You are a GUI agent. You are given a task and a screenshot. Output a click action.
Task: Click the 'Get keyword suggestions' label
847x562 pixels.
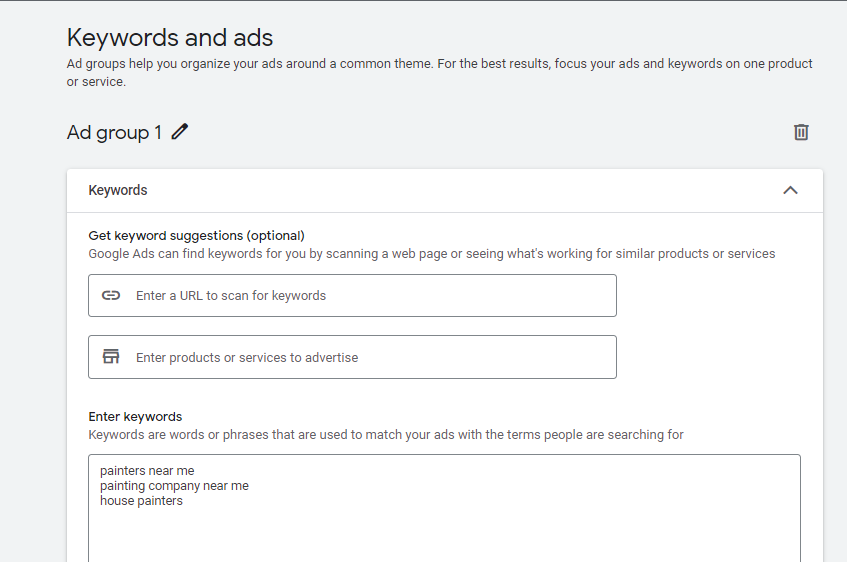click(x=166, y=236)
